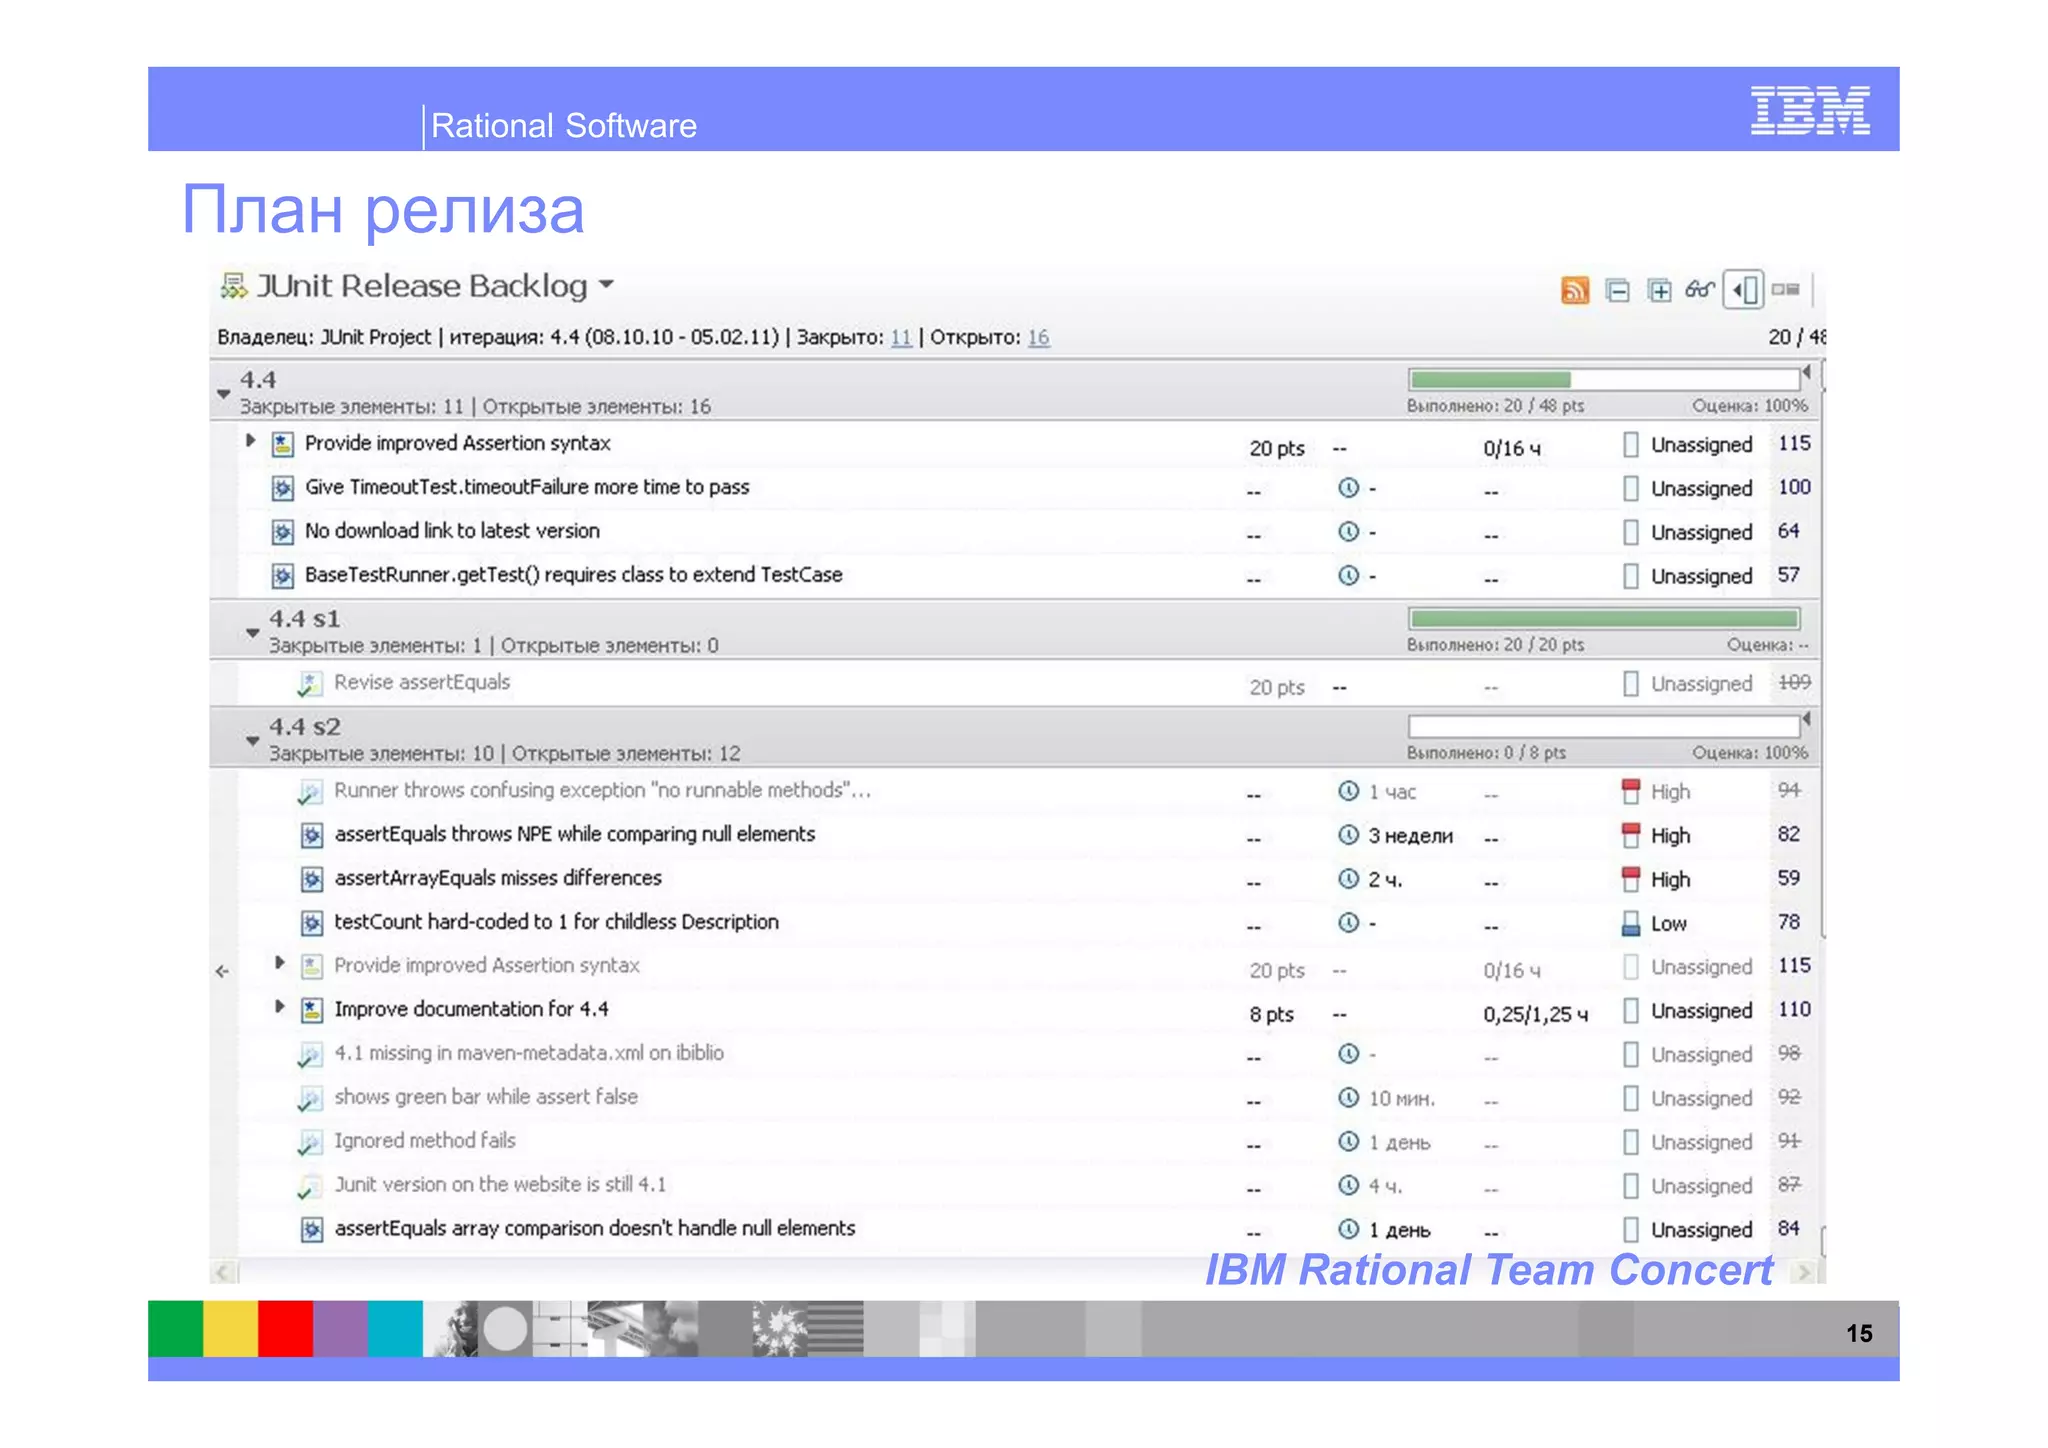The height and width of the screenshot is (1448, 2048).
Task: Click the 4.4 progress bar
Action: (1604, 380)
